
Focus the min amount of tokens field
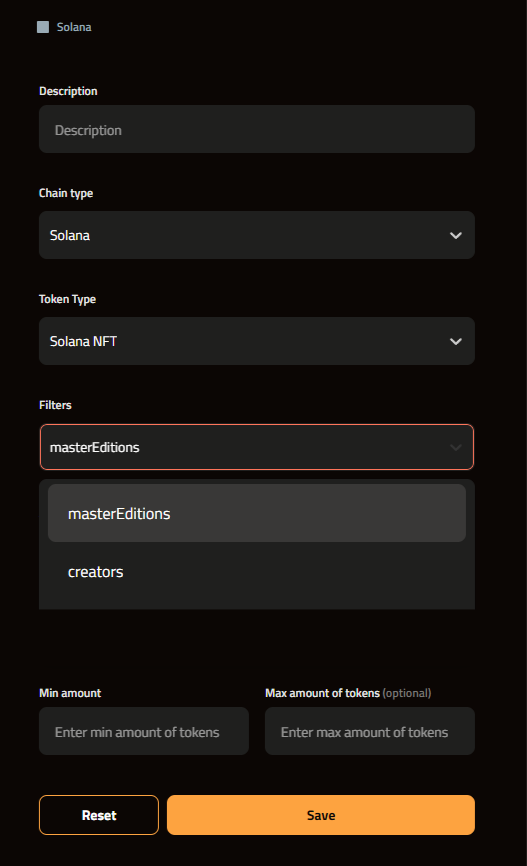[144, 731]
